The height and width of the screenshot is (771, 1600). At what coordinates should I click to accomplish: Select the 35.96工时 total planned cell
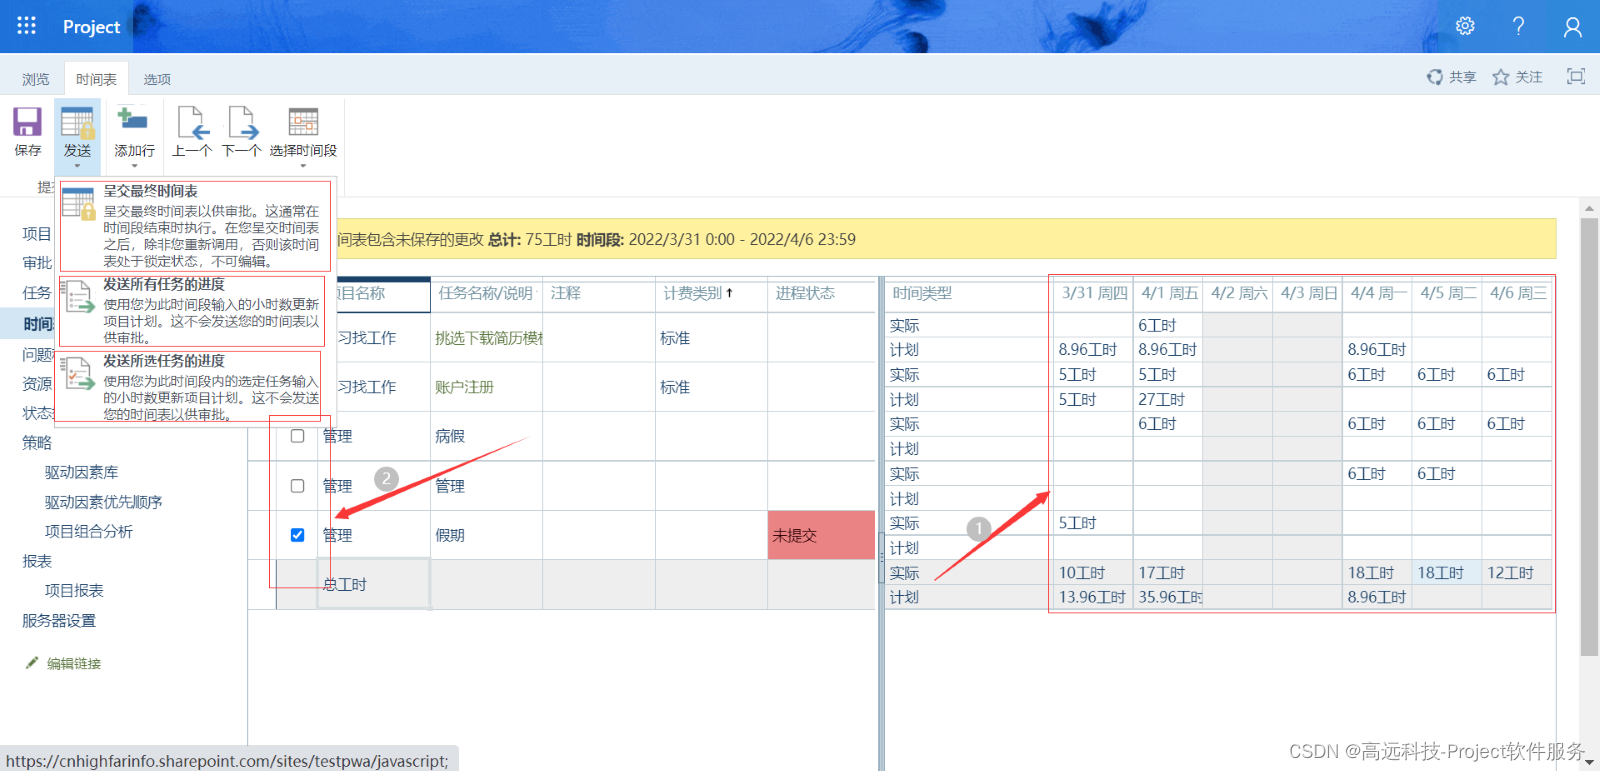coord(1168,597)
